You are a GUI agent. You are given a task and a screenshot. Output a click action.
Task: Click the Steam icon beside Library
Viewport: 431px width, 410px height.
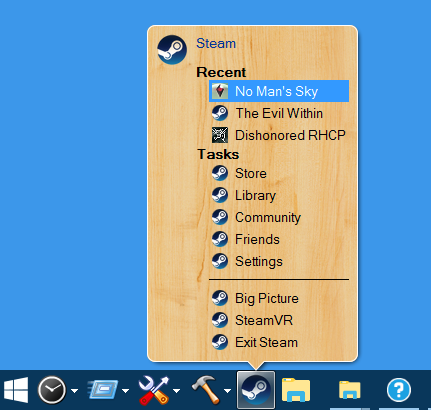pyautogui.click(x=220, y=195)
